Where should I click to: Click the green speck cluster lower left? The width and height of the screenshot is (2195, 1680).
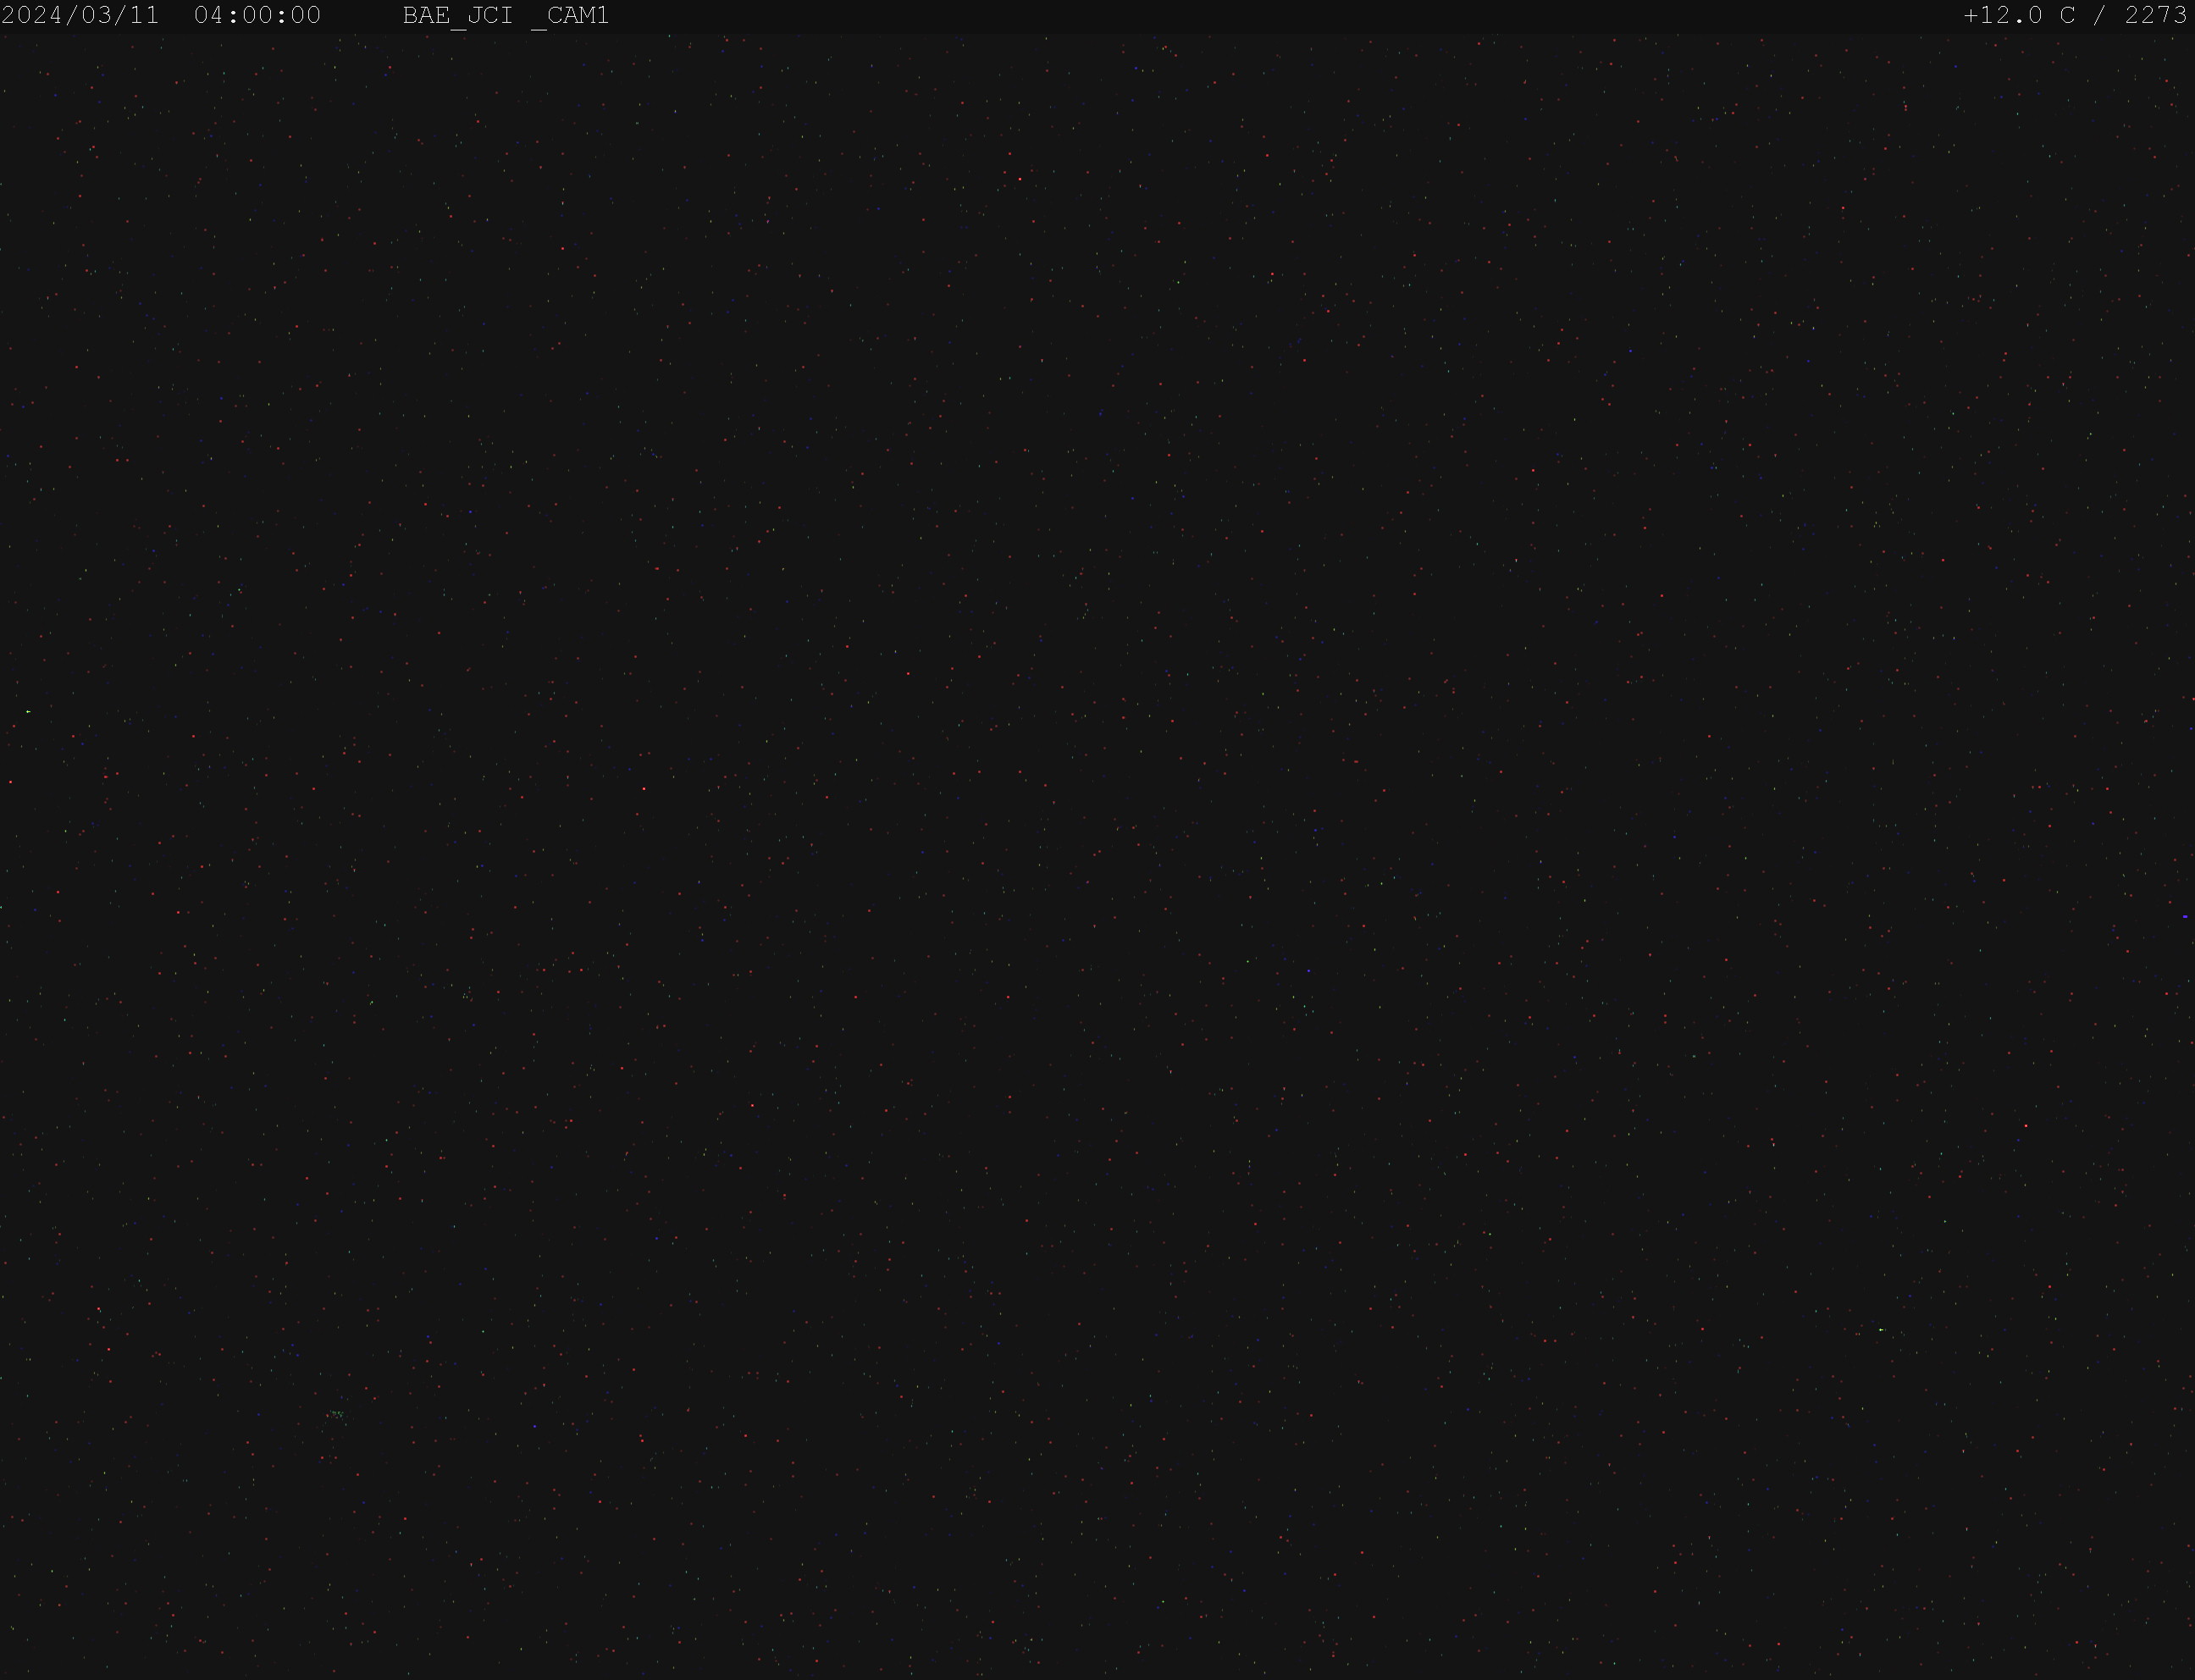tap(336, 1414)
